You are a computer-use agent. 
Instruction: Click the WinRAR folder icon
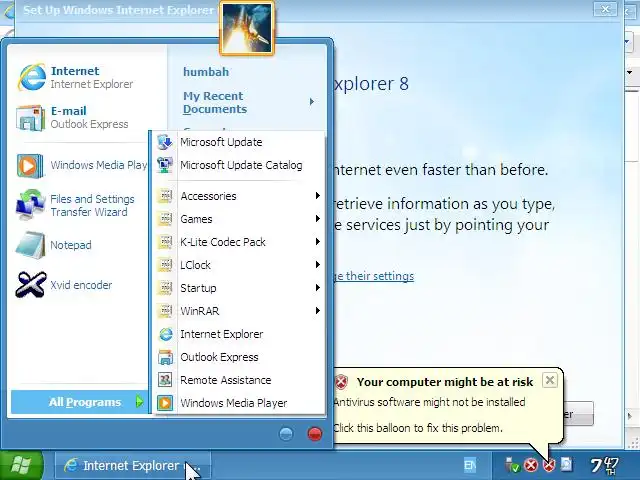pos(165,311)
